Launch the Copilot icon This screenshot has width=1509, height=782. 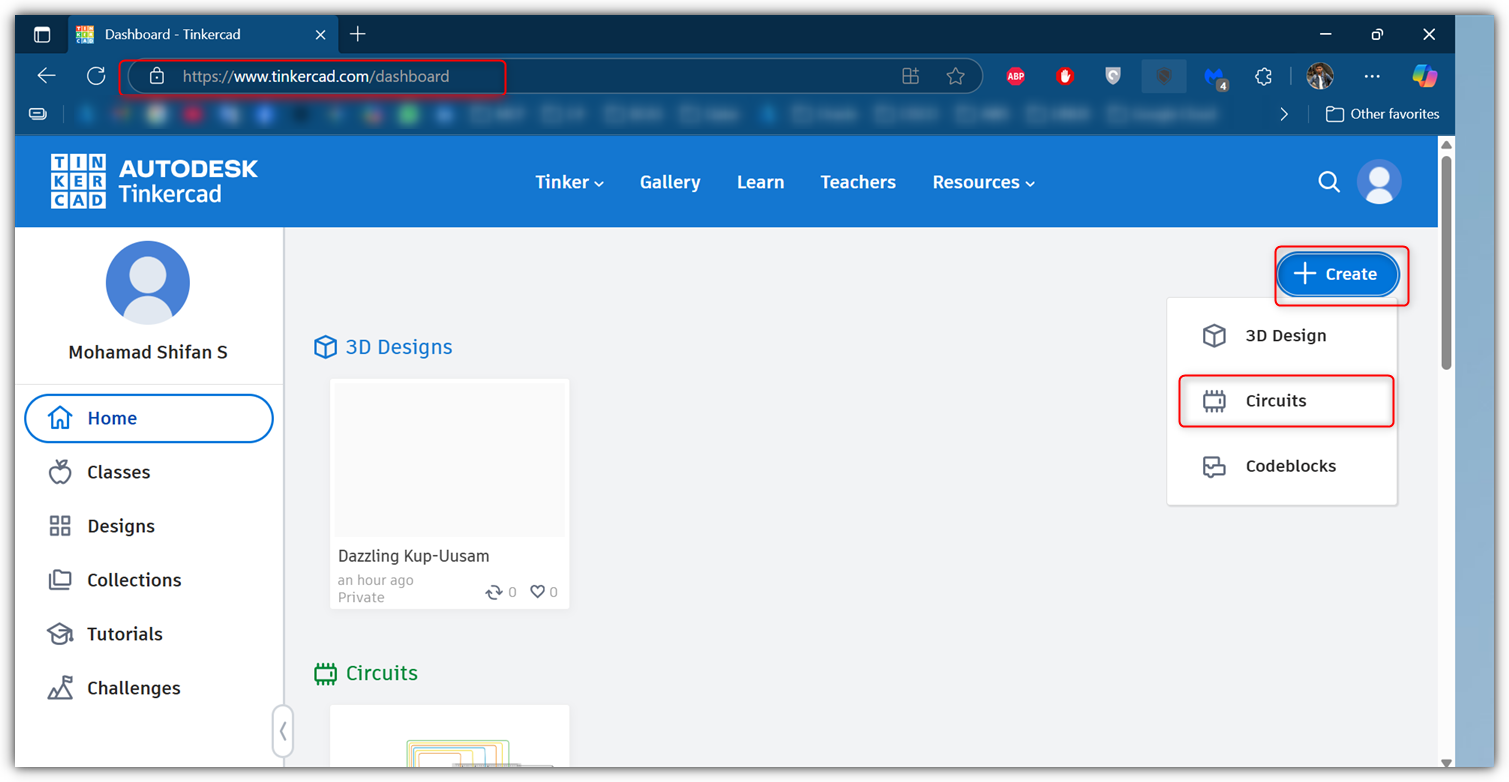point(1424,76)
